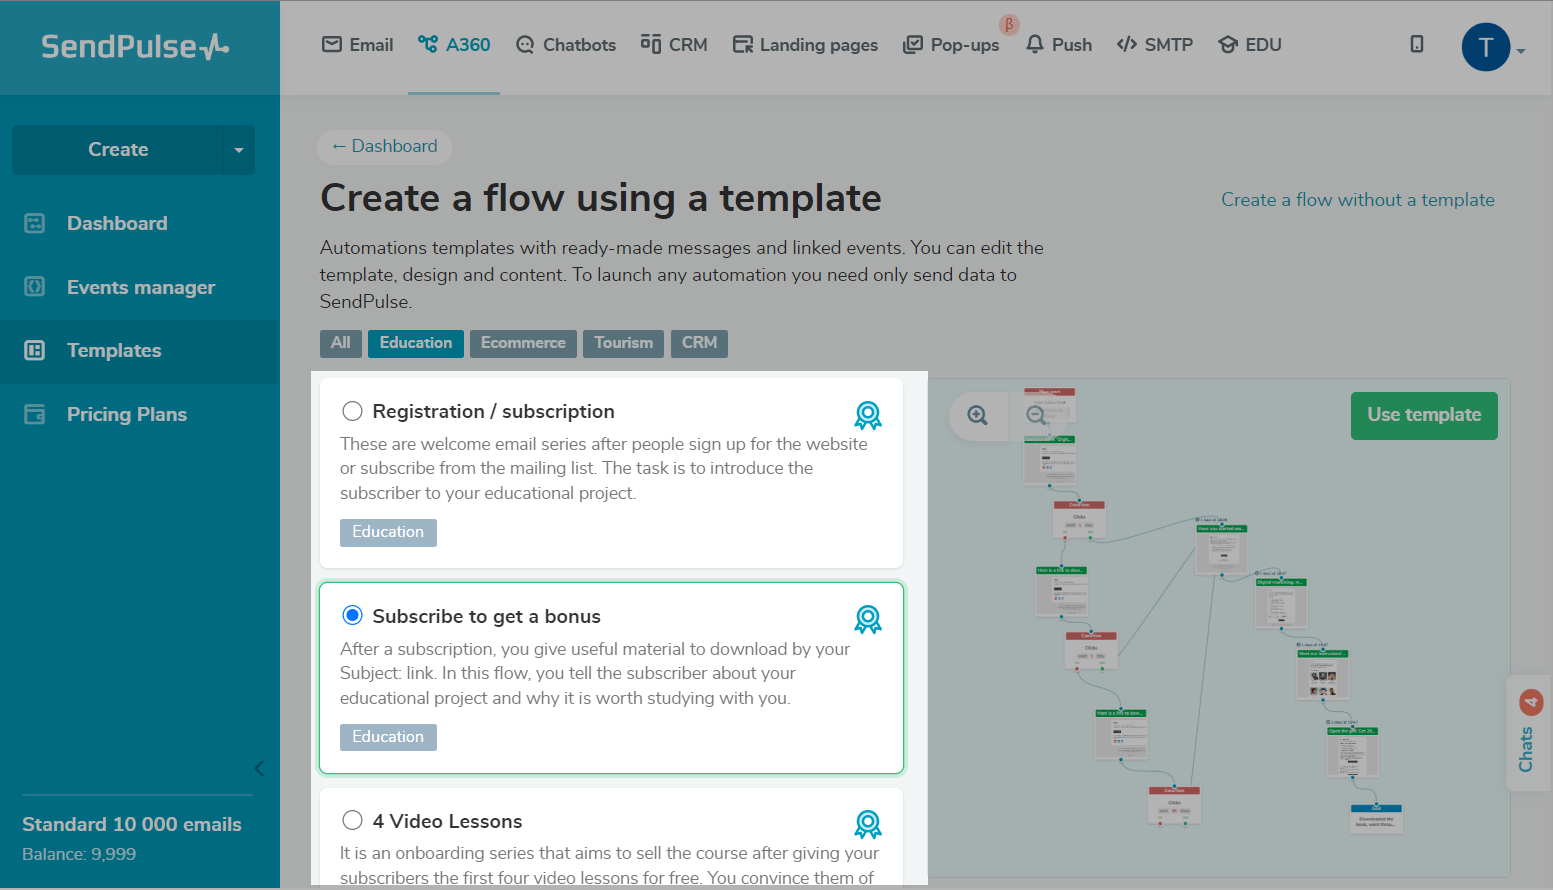Open Create a flow without a template link

pos(1357,200)
